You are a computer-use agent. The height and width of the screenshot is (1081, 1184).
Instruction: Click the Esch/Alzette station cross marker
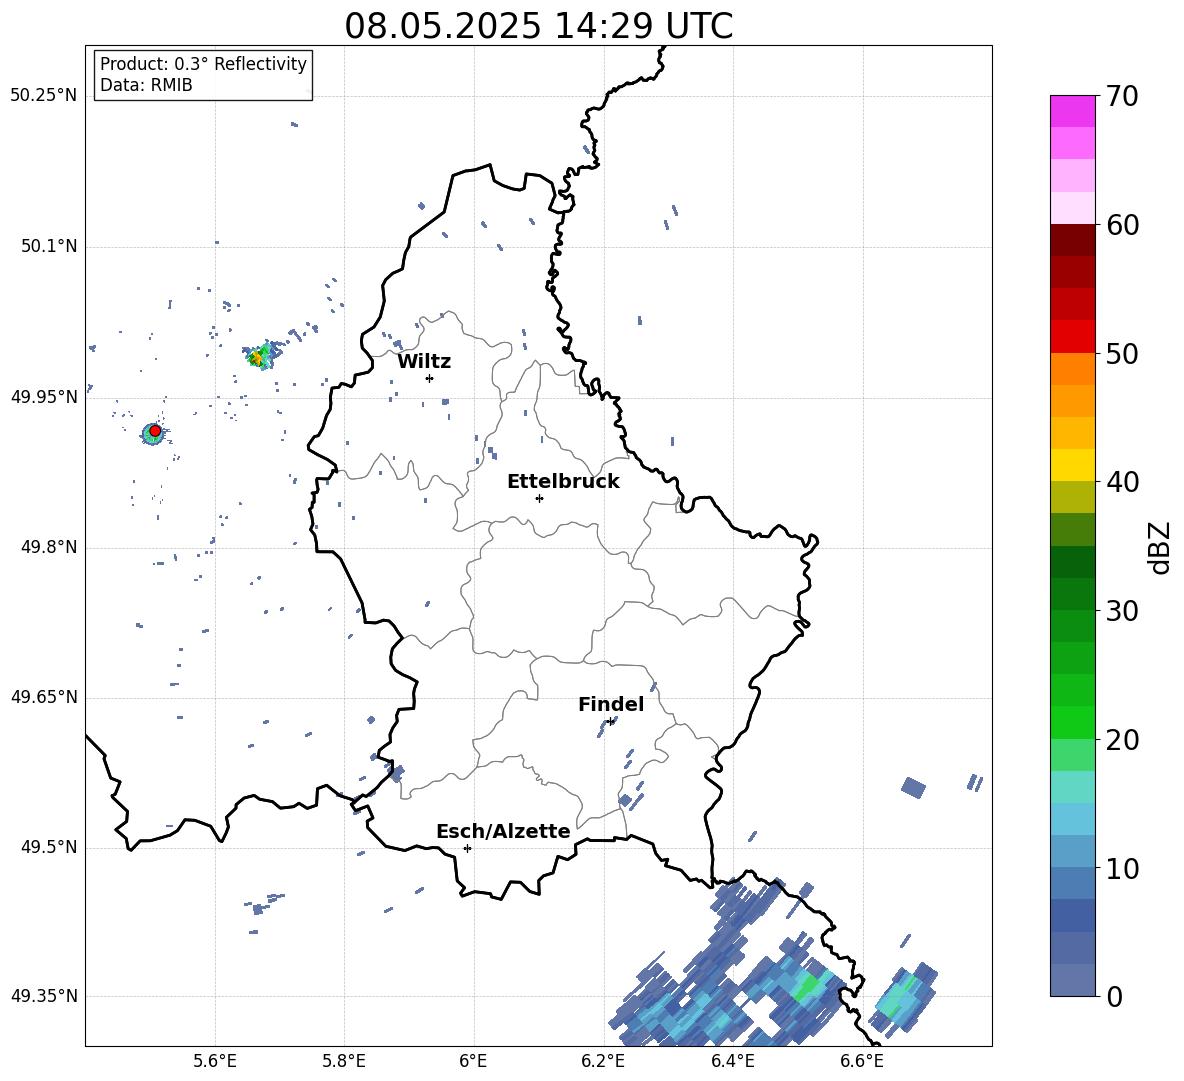coord(467,848)
